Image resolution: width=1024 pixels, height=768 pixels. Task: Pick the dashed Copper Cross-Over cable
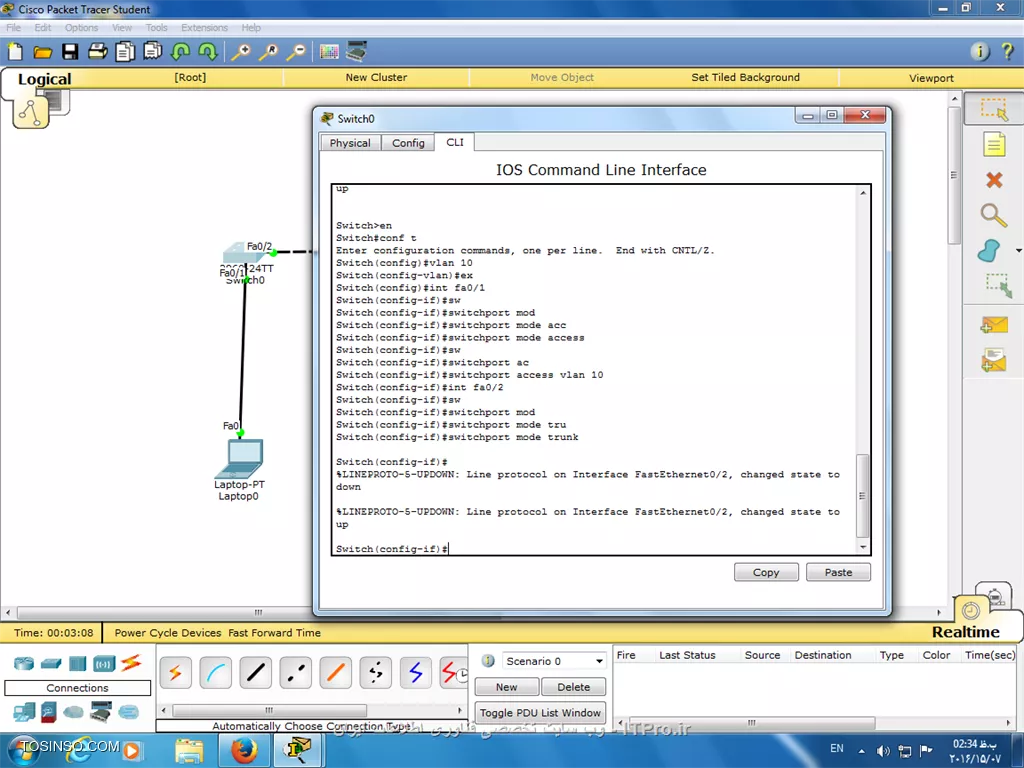click(x=295, y=673)
